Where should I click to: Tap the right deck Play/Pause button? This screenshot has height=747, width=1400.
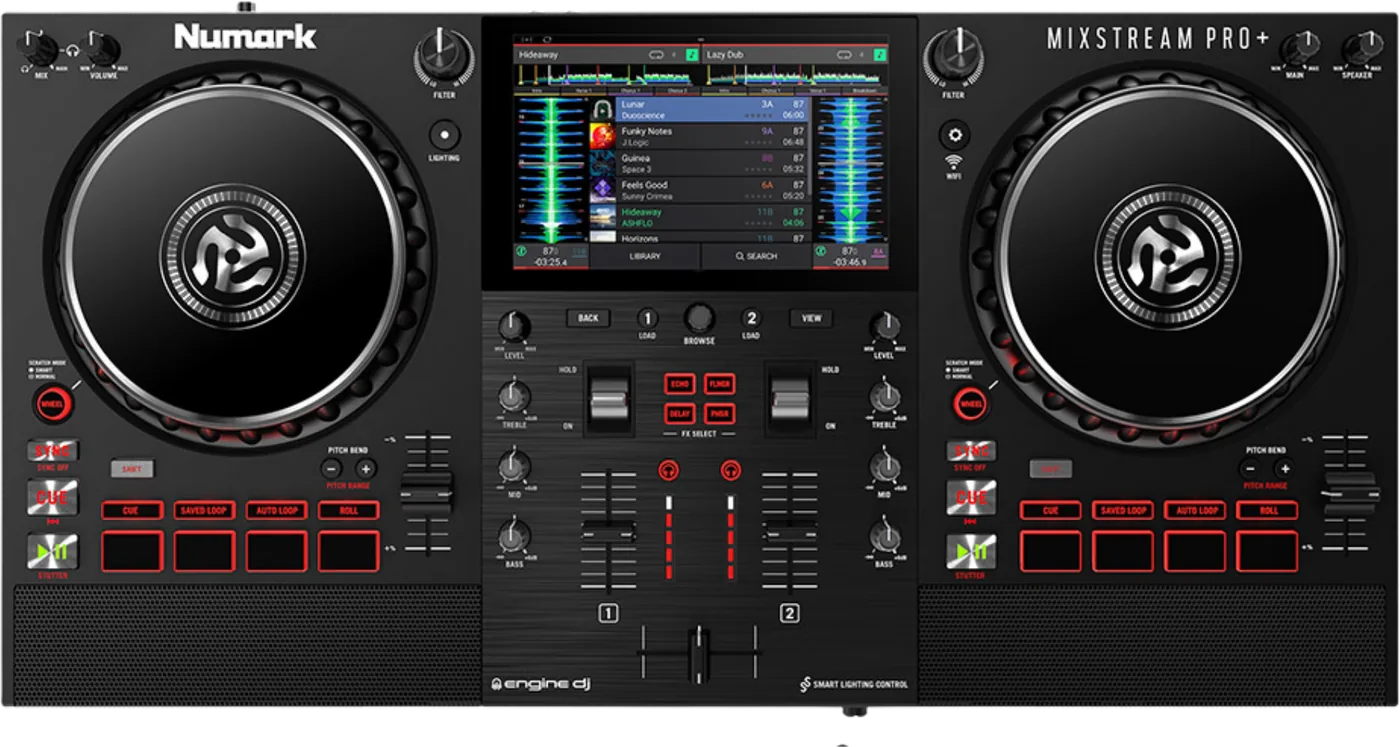coord(971,552)
